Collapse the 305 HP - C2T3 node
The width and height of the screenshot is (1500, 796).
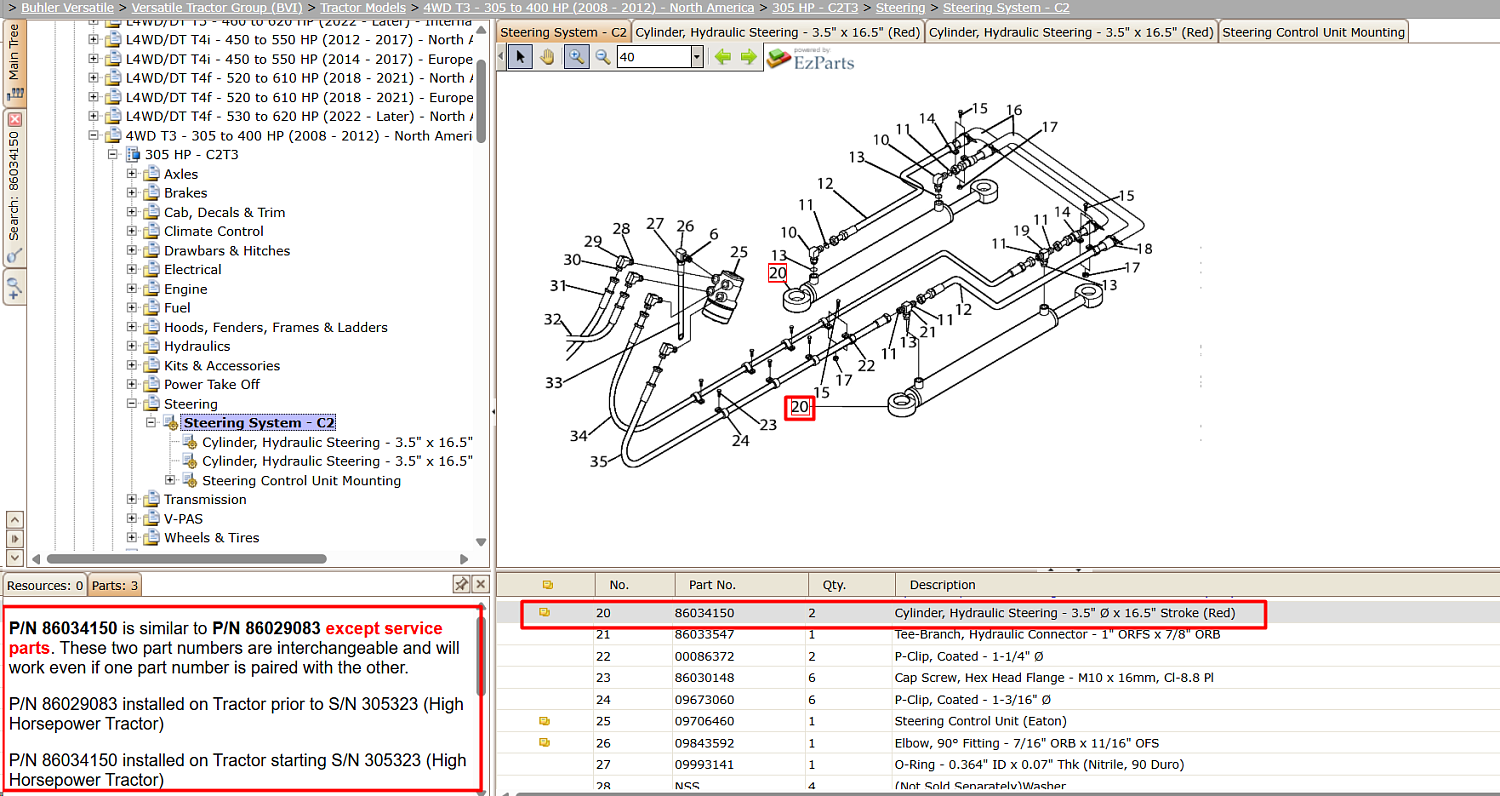tap(113, 155)
